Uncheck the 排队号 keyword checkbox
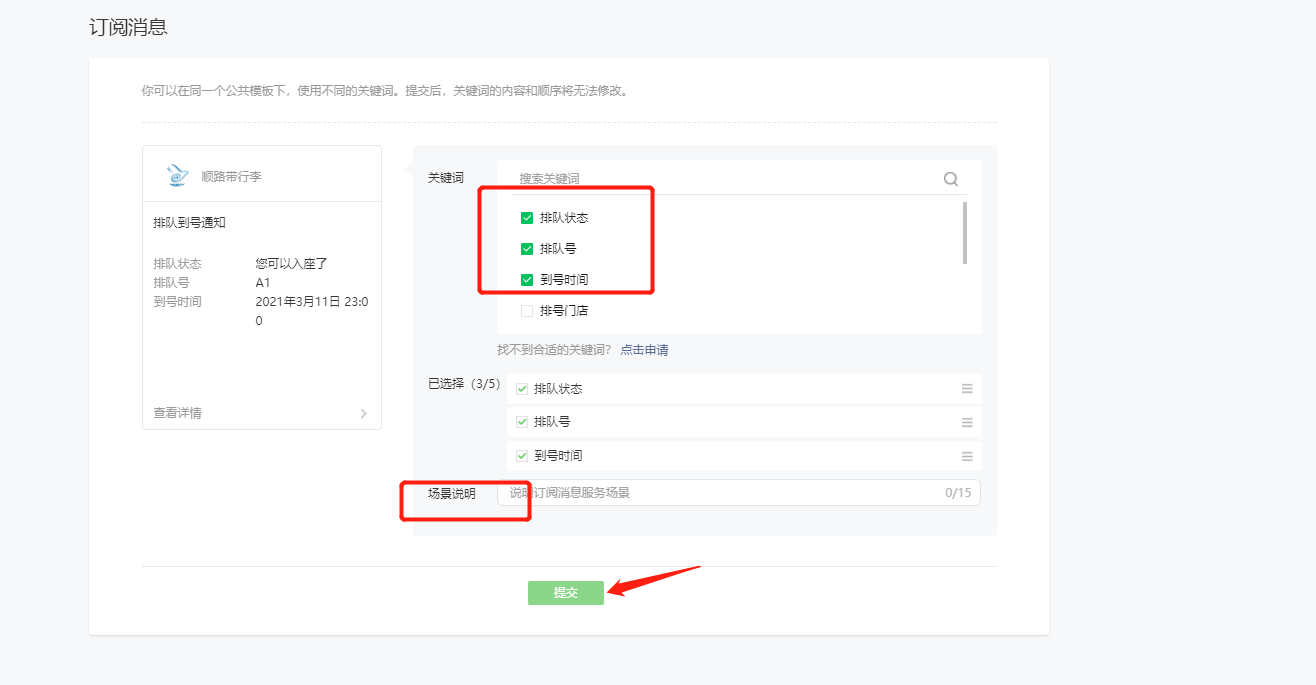 coord(527,249)
